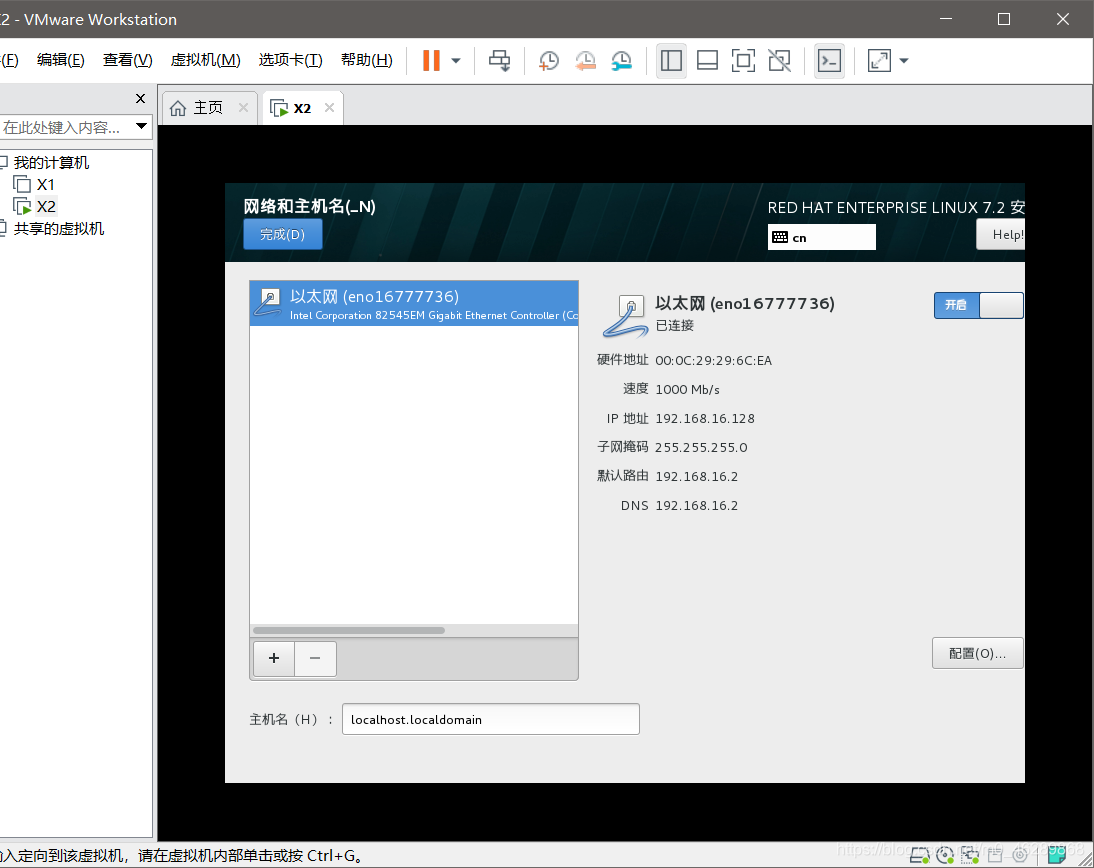The image size is (1094, 868).
Task: Pause the virtual machine with the orange pause icon
Action: [x=431, y=61]
